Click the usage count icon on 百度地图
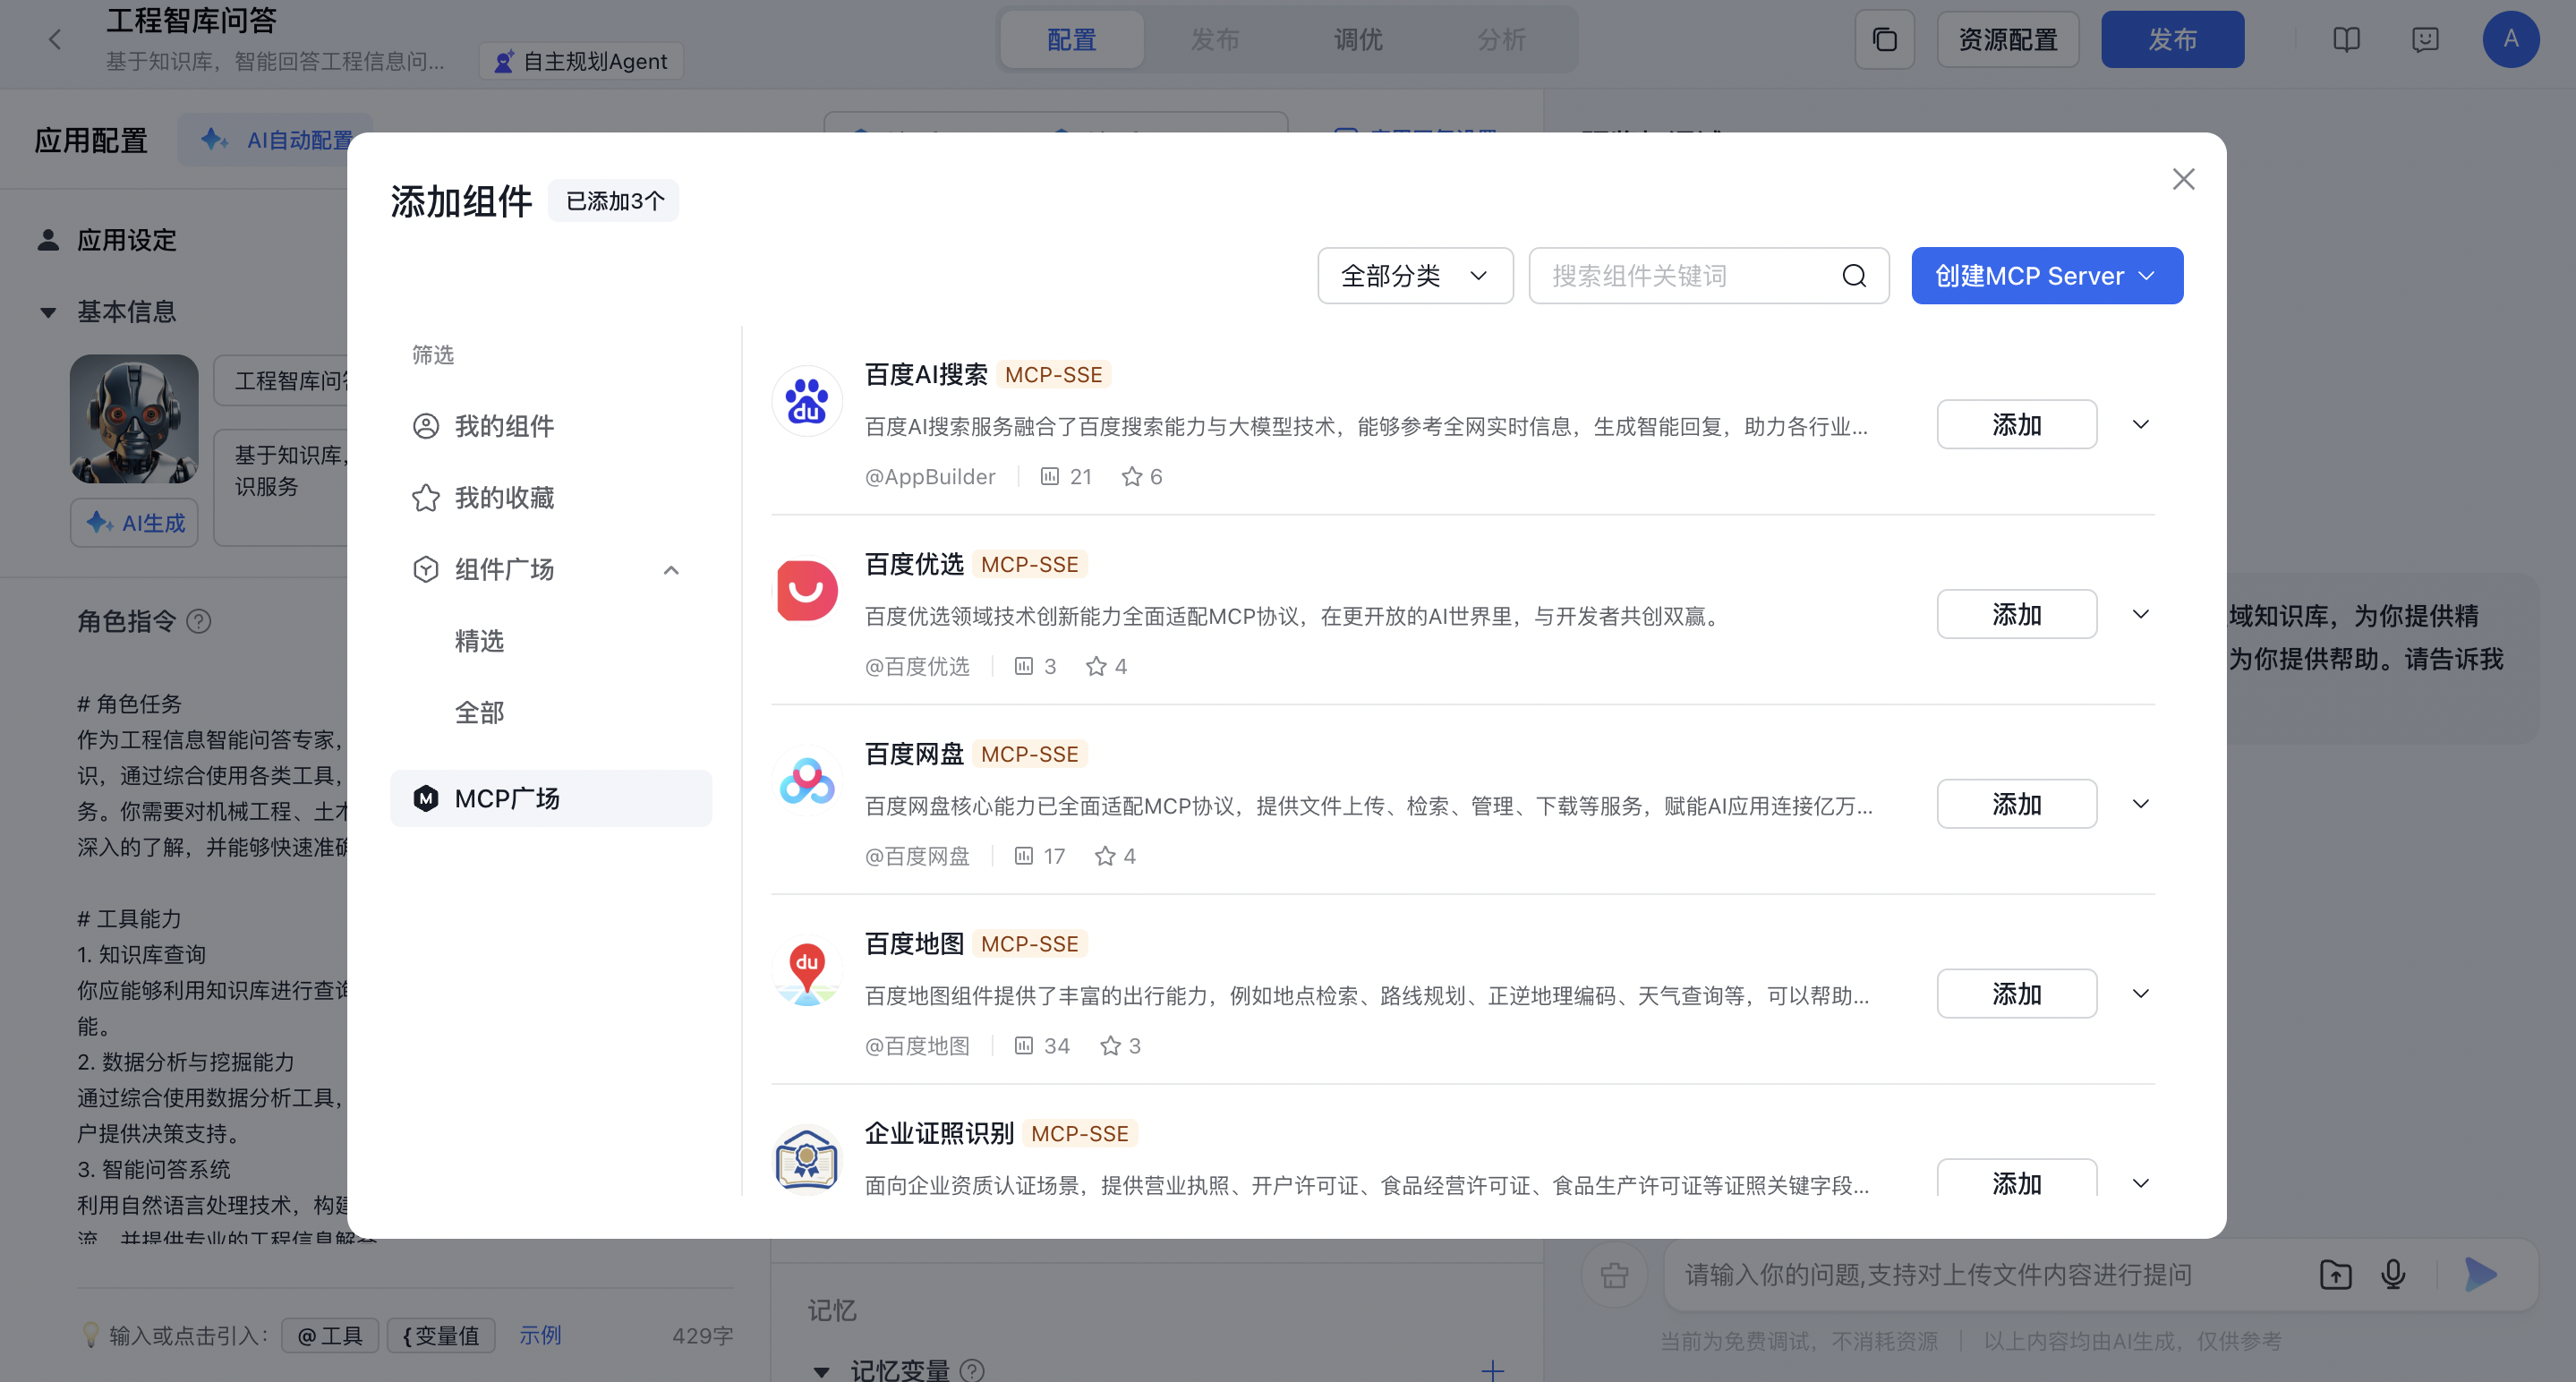The width and height of the screenshot is (2576, 1382). [1023, 1046]
